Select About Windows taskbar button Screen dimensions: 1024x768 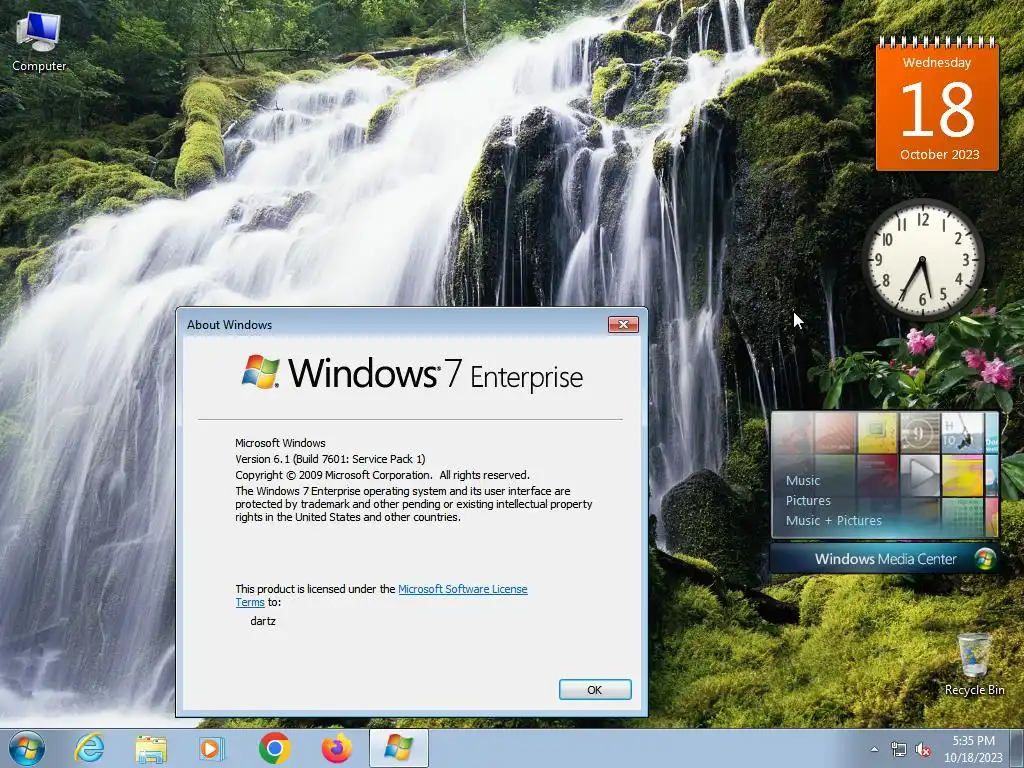coord(398,748)
